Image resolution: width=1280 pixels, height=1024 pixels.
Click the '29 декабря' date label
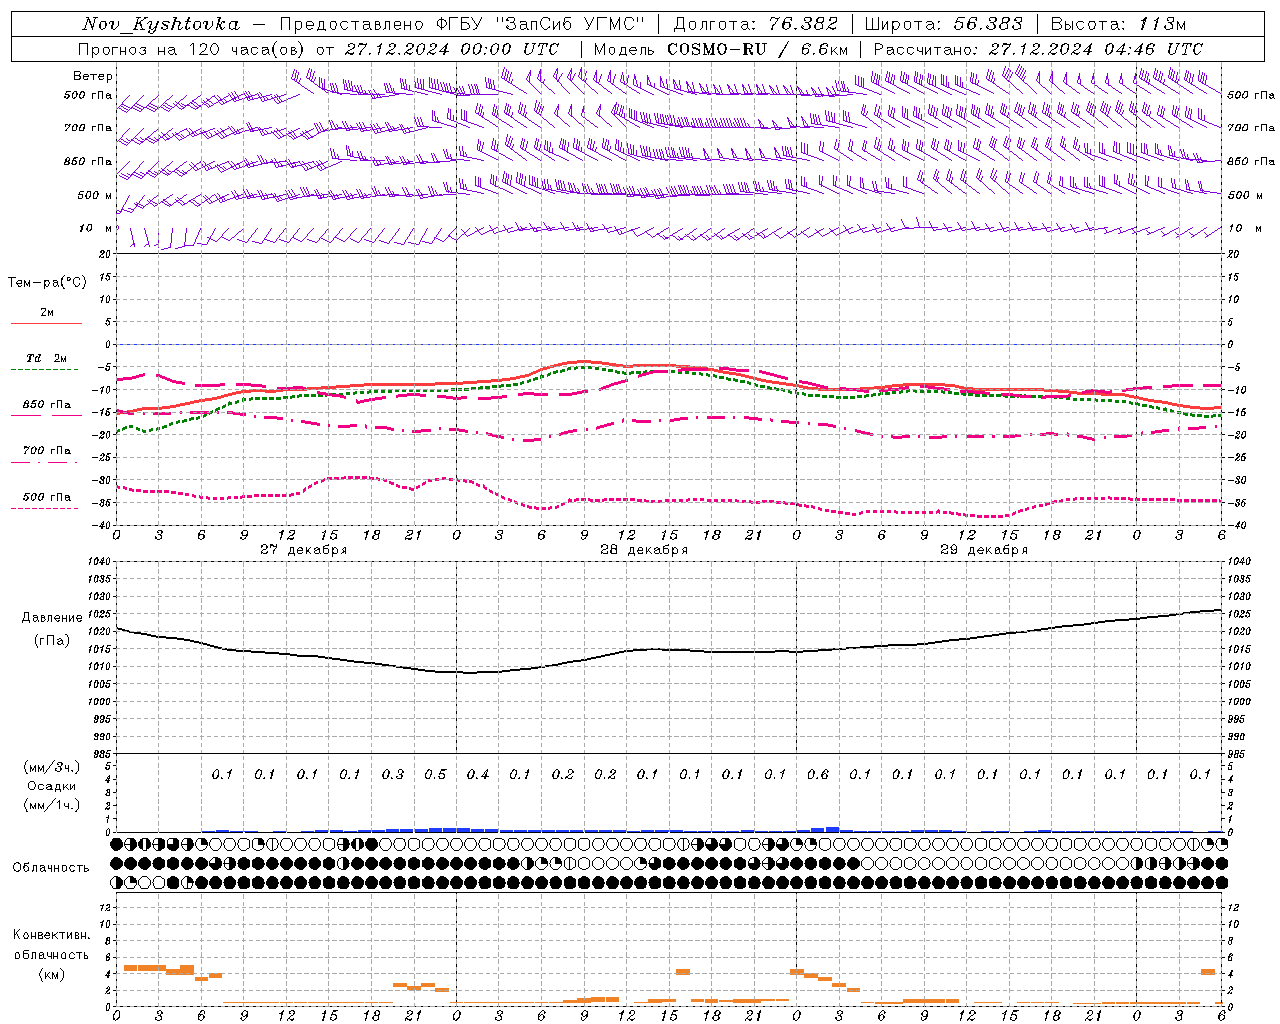(x=984, y=550)
